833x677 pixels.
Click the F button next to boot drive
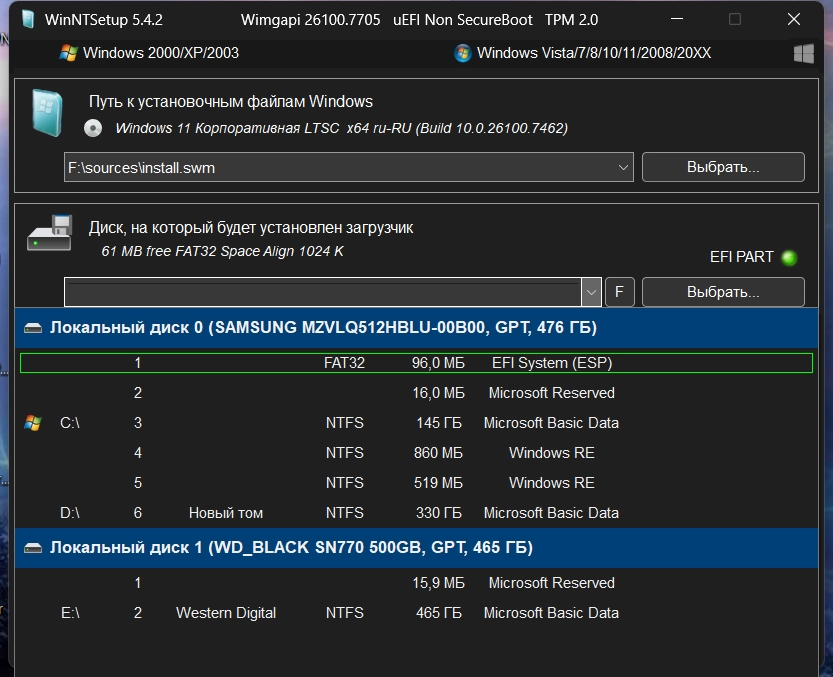coord(619,292)
